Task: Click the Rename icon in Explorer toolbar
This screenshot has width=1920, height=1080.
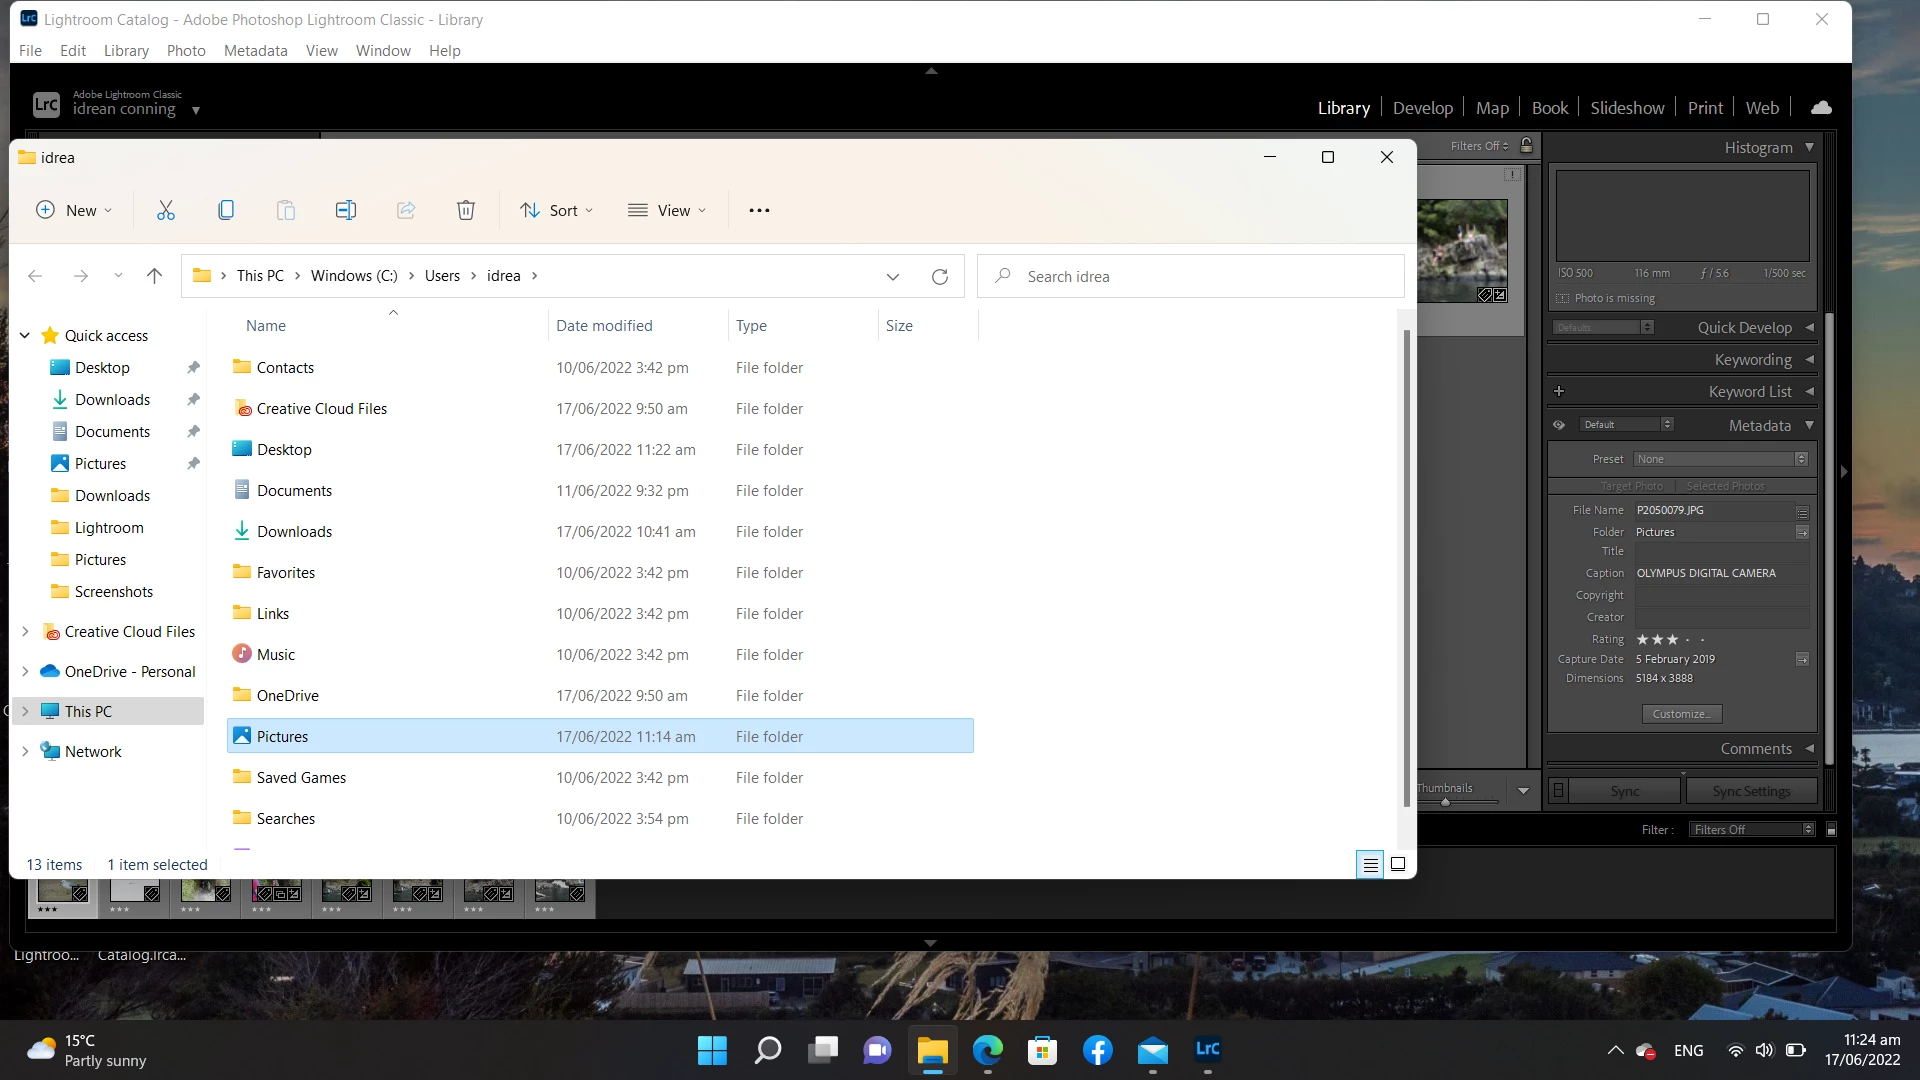Action: pos(346,210)
